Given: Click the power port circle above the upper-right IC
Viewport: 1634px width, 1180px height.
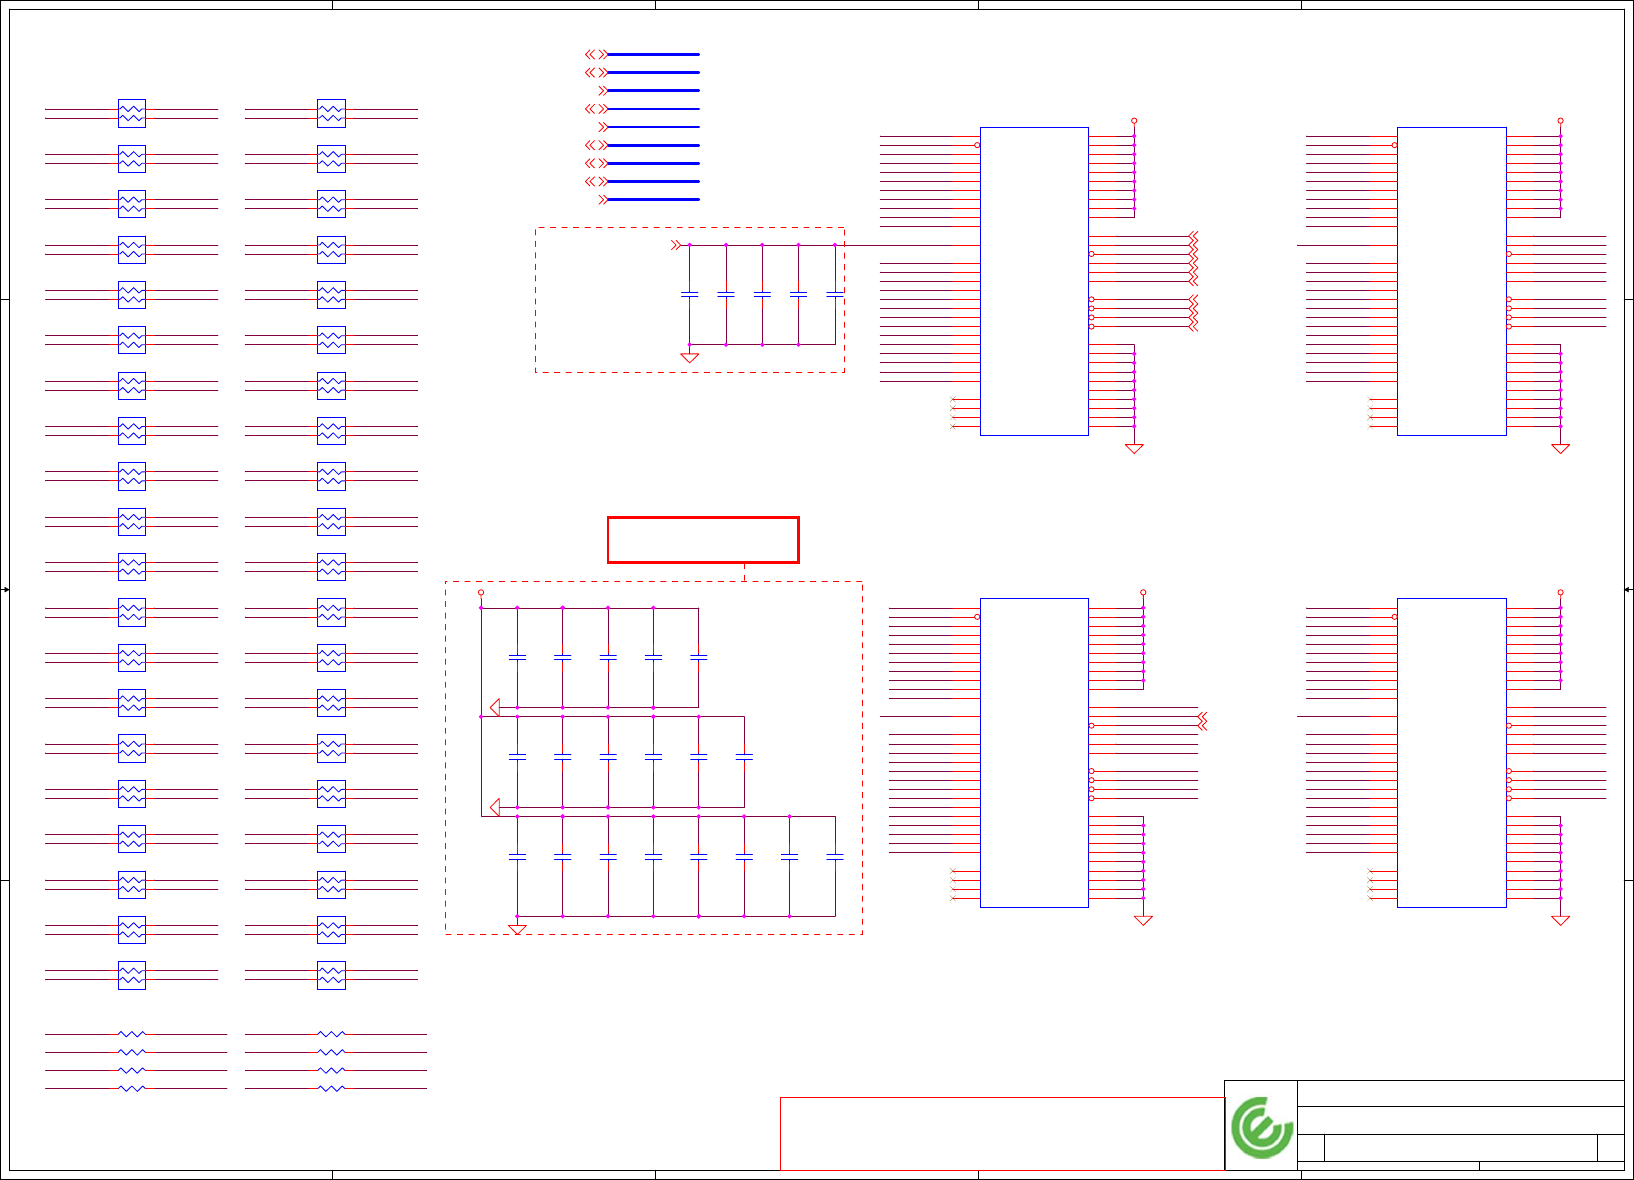Looking at the screenshot, I should coord(1560,121).
